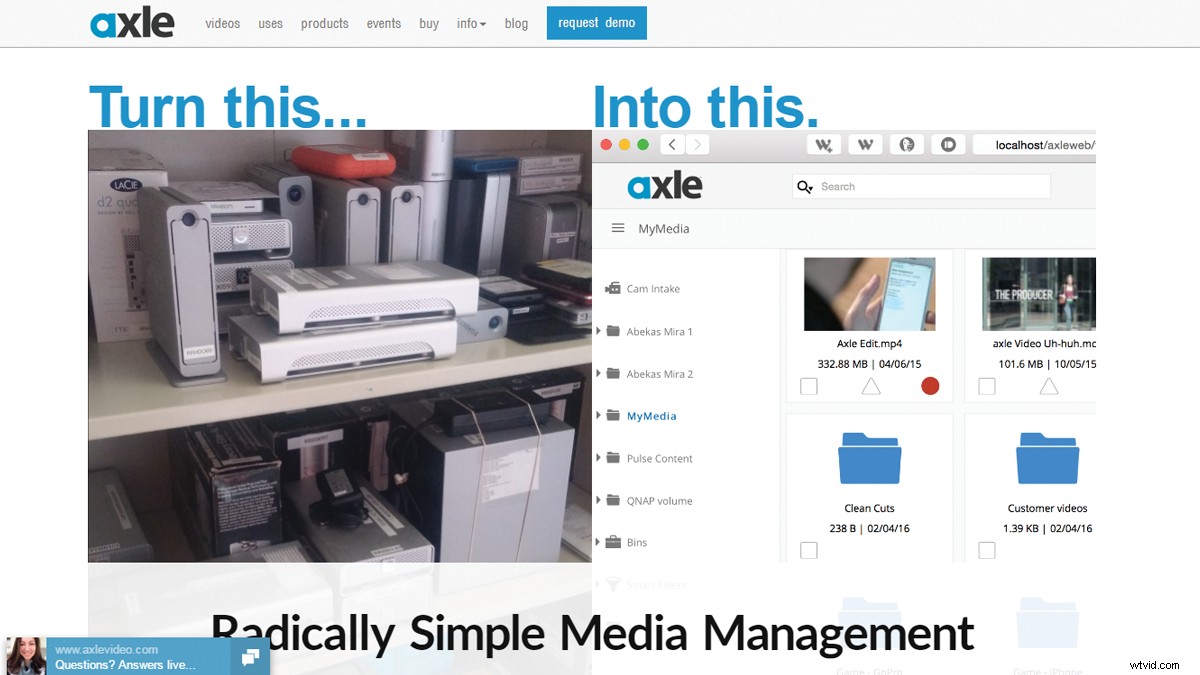Expand the QNAP volume folder
Screen dimensions: 1200x675
pos(599,500)
